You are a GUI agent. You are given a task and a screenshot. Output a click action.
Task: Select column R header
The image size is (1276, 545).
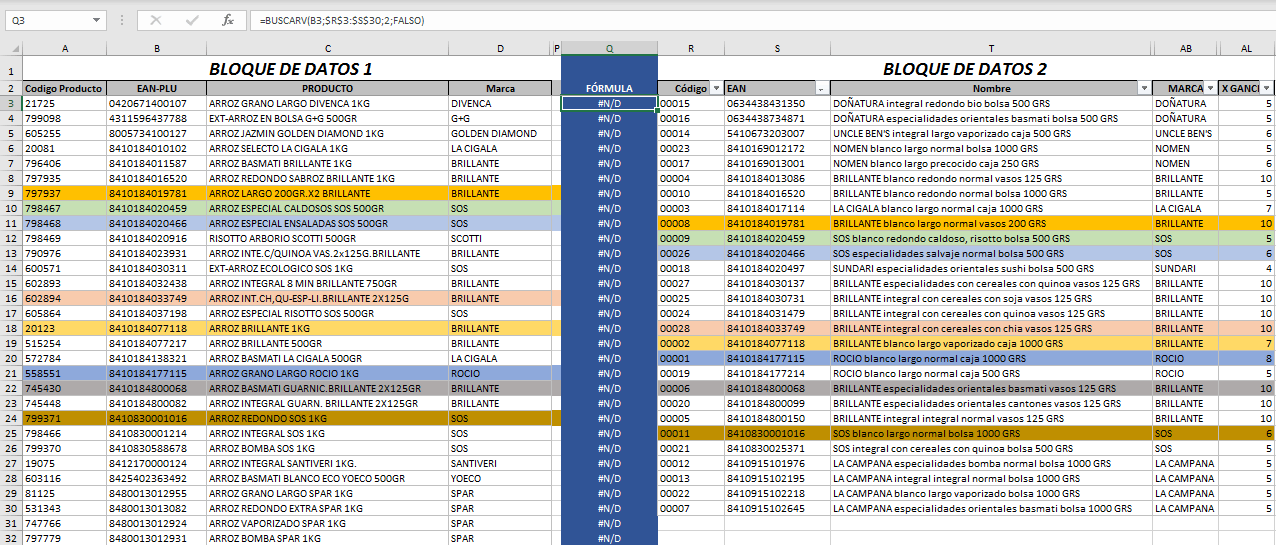click(691, 48)
